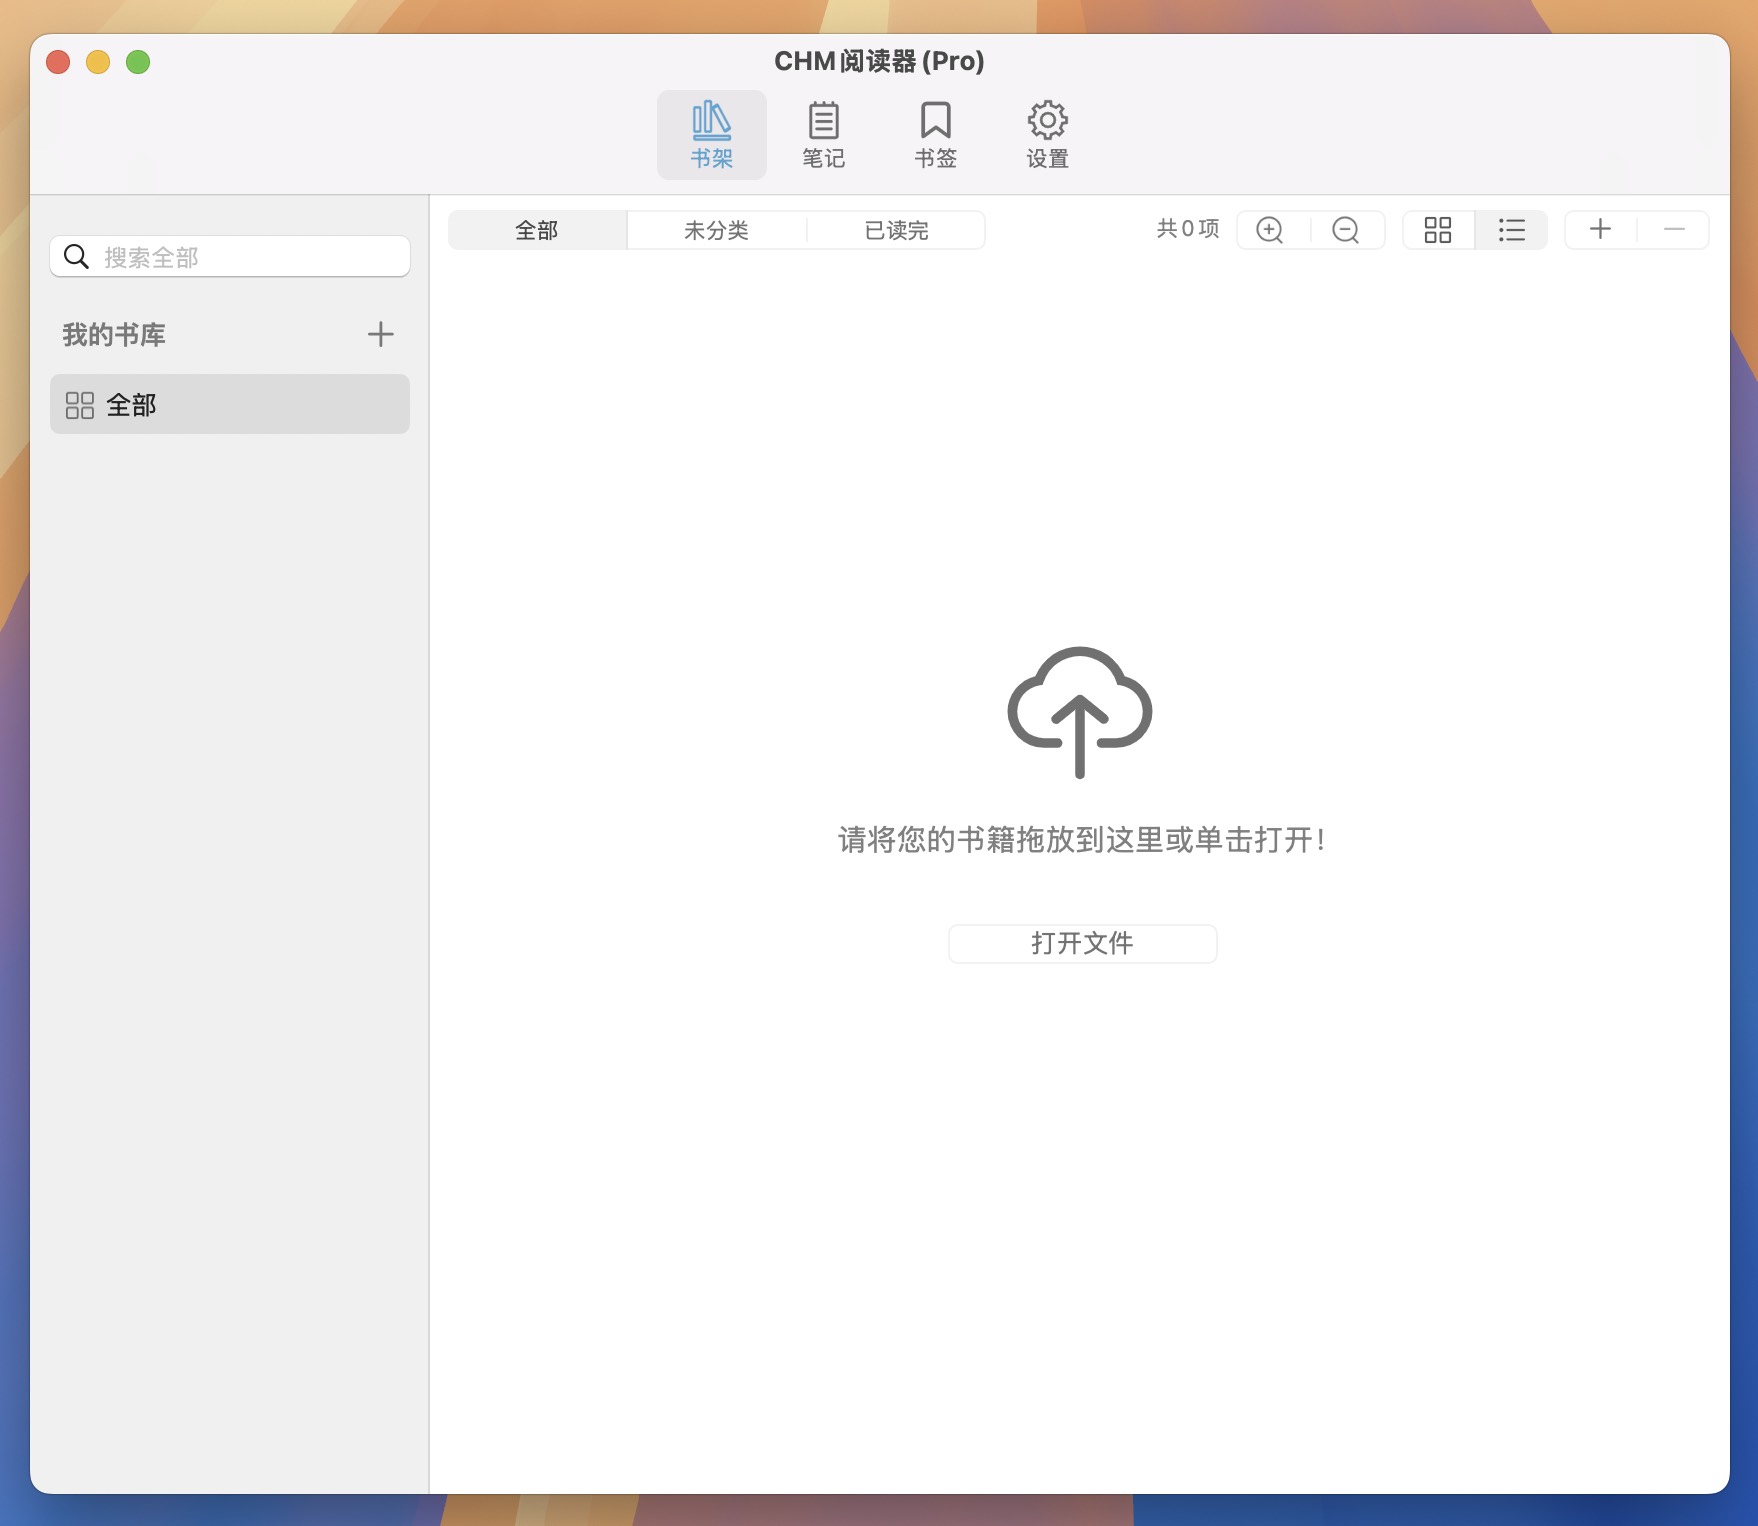Screen dimensions: 1758x1526
Task: Zoom out on the book covers
Action: [1346, 230]
